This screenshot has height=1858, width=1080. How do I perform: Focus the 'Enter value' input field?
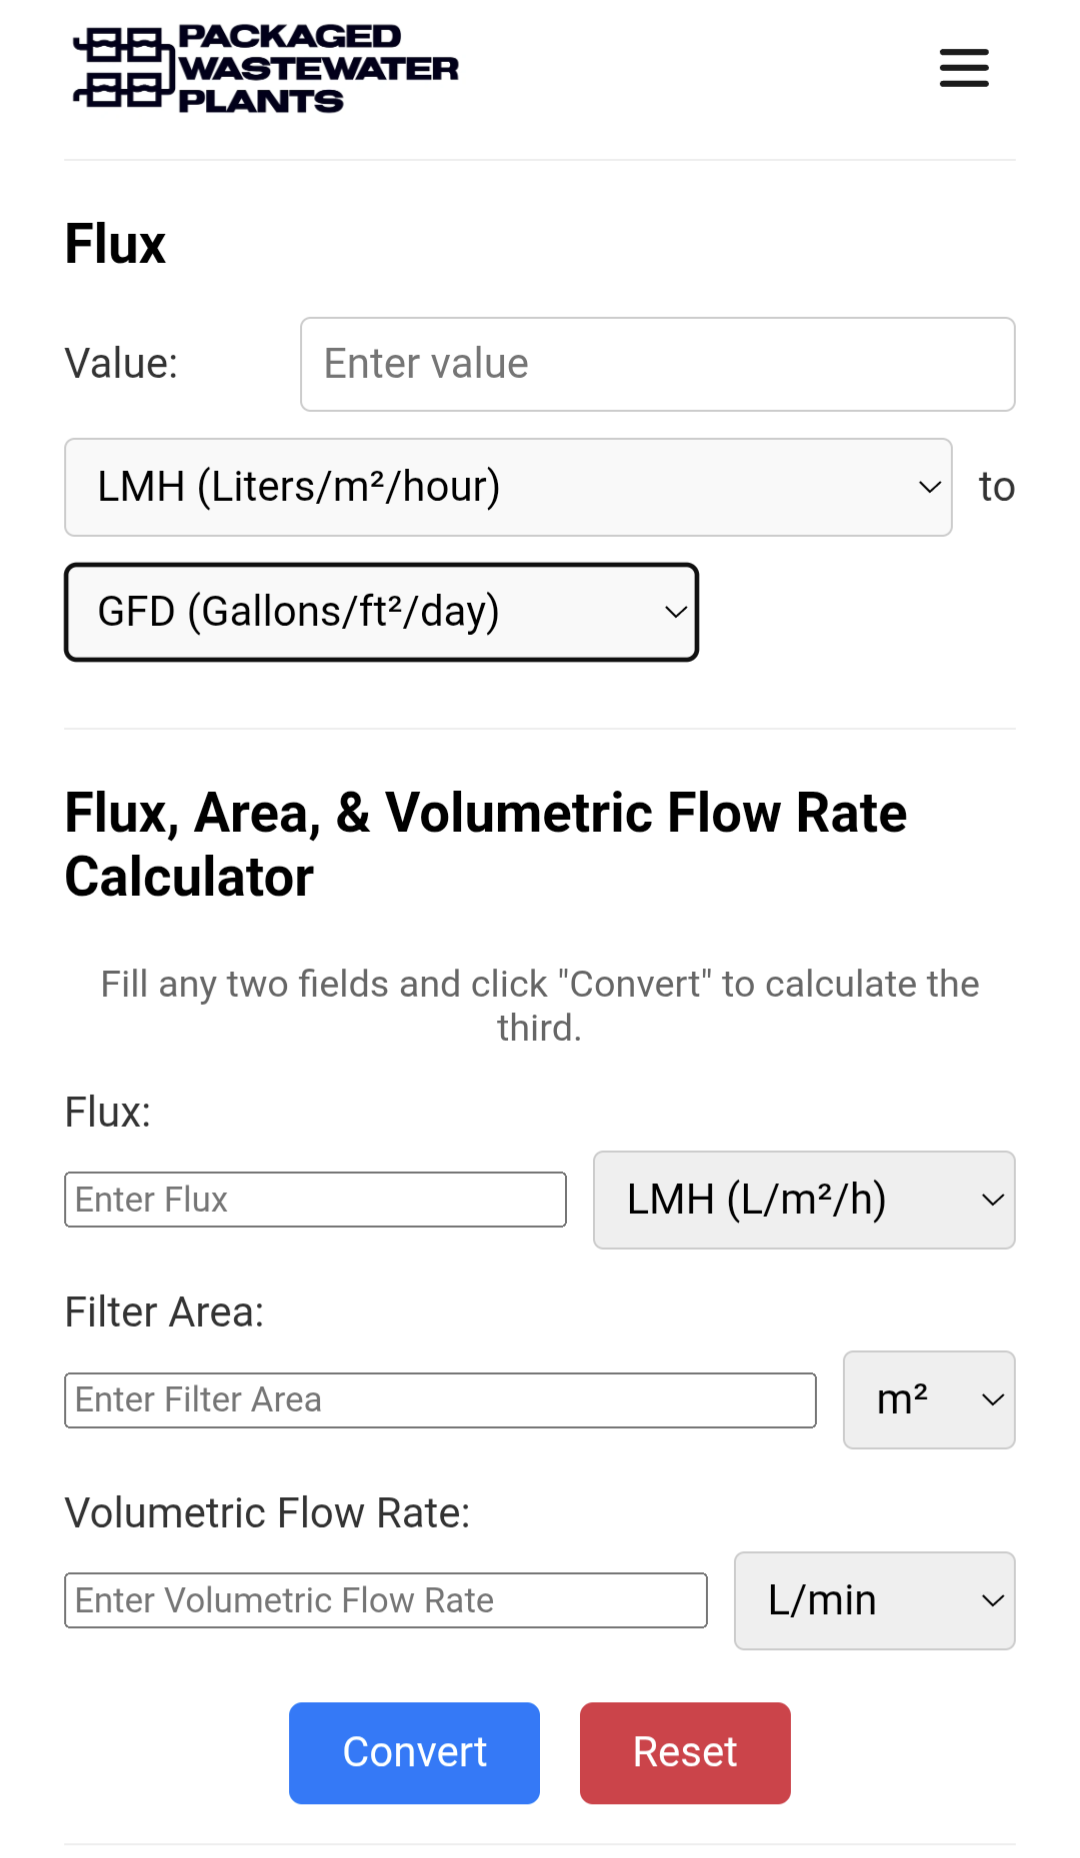click(657, 364)
